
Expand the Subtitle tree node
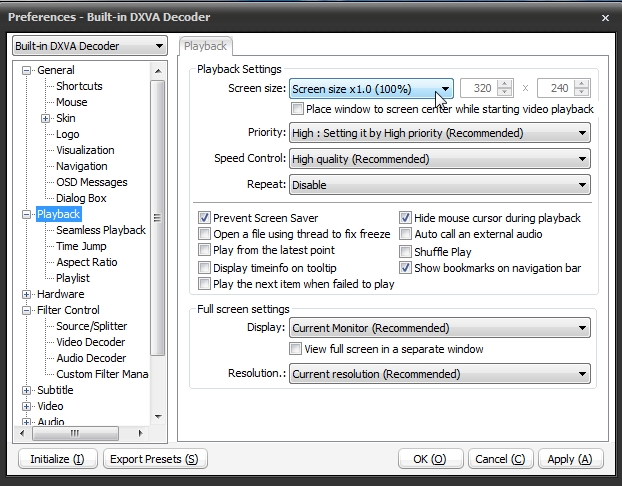tap(26, 390)
